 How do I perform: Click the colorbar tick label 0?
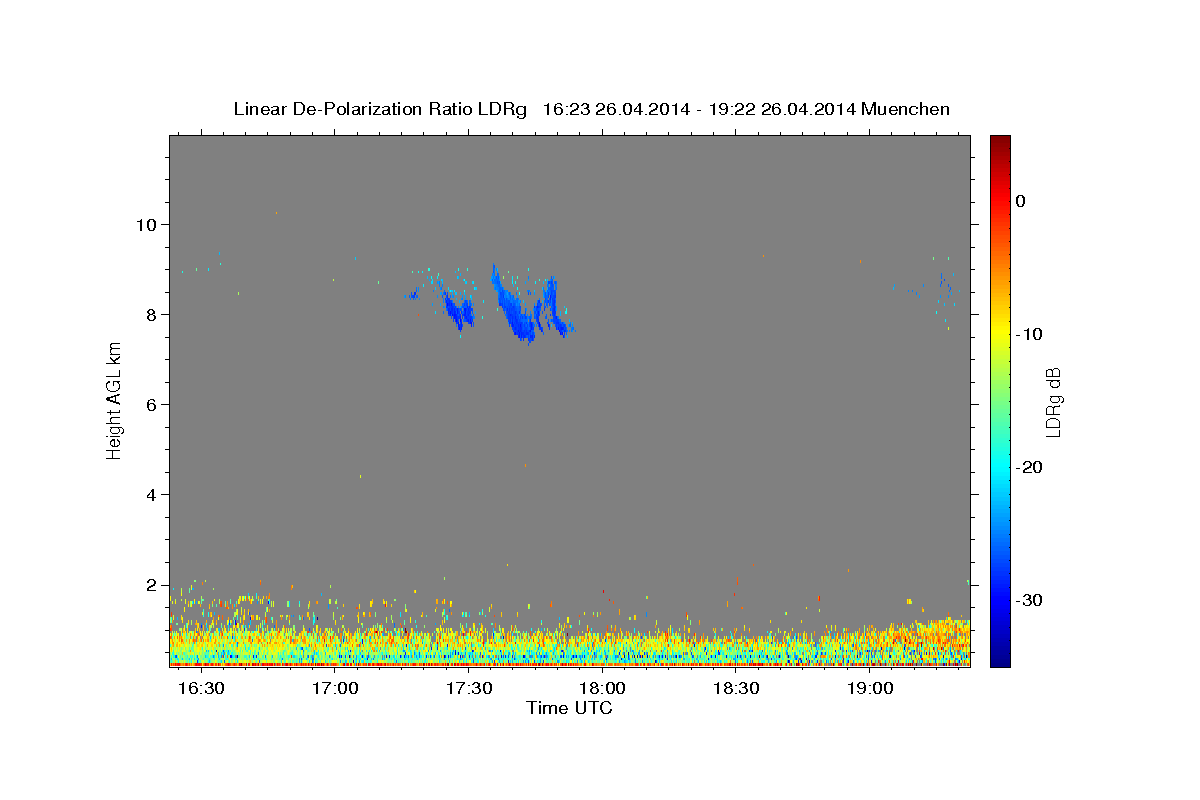coord(1020,201)
